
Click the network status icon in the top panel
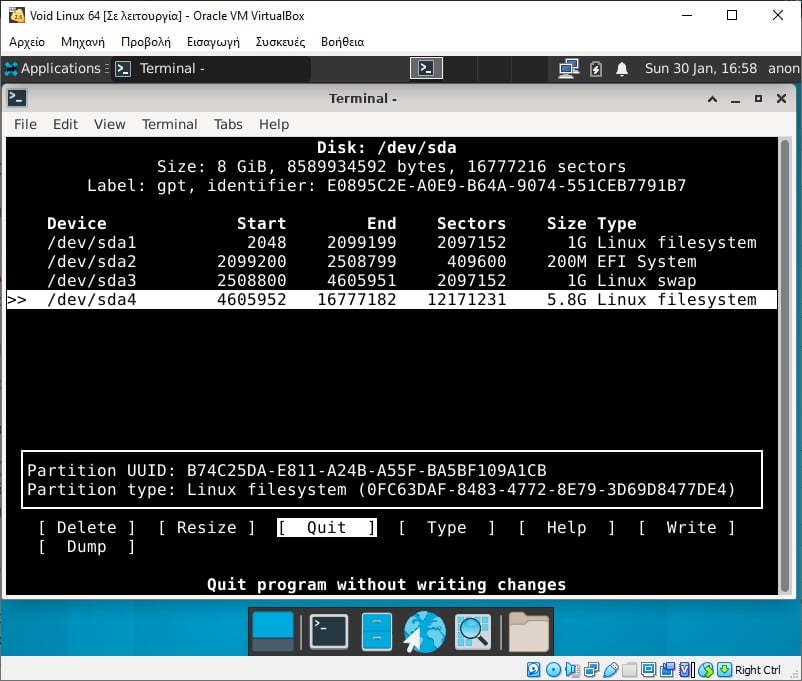click(571, 69)
